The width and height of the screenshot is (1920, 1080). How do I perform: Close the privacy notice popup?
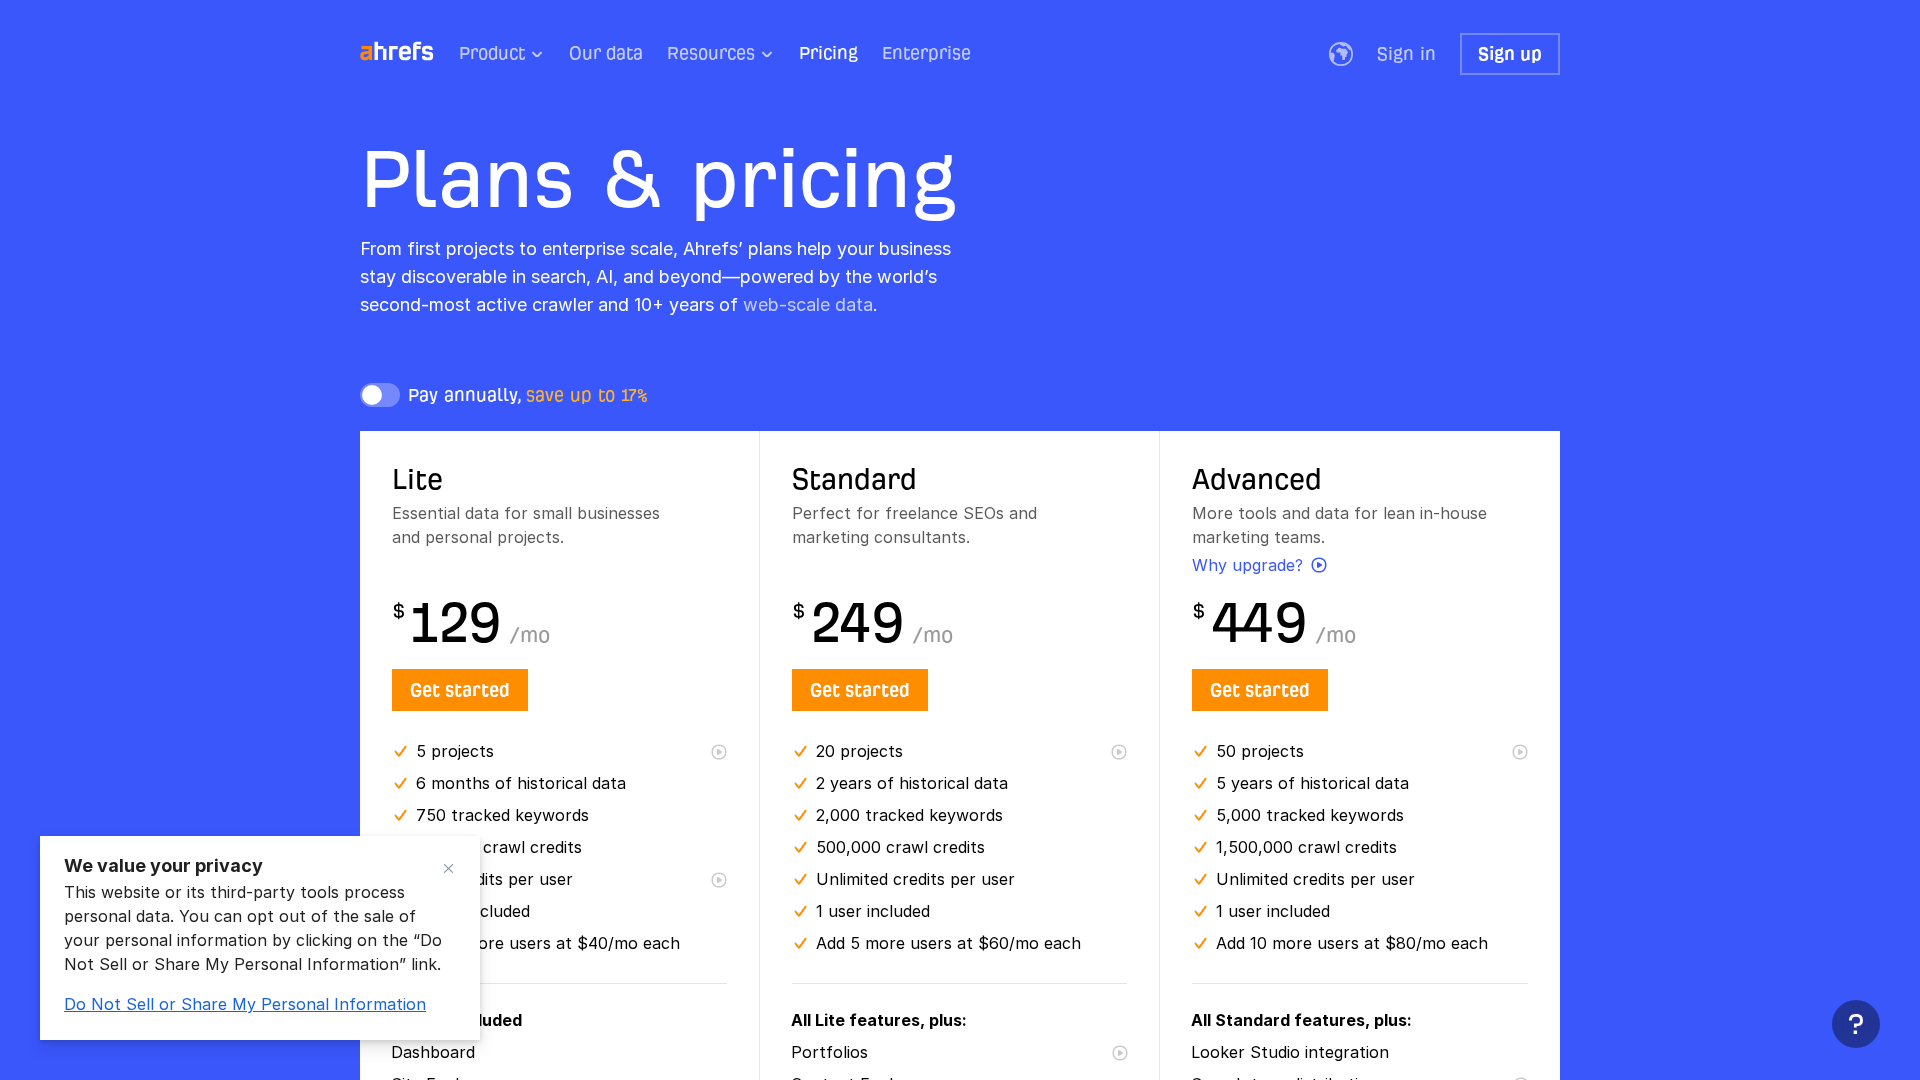click(448, 868)
